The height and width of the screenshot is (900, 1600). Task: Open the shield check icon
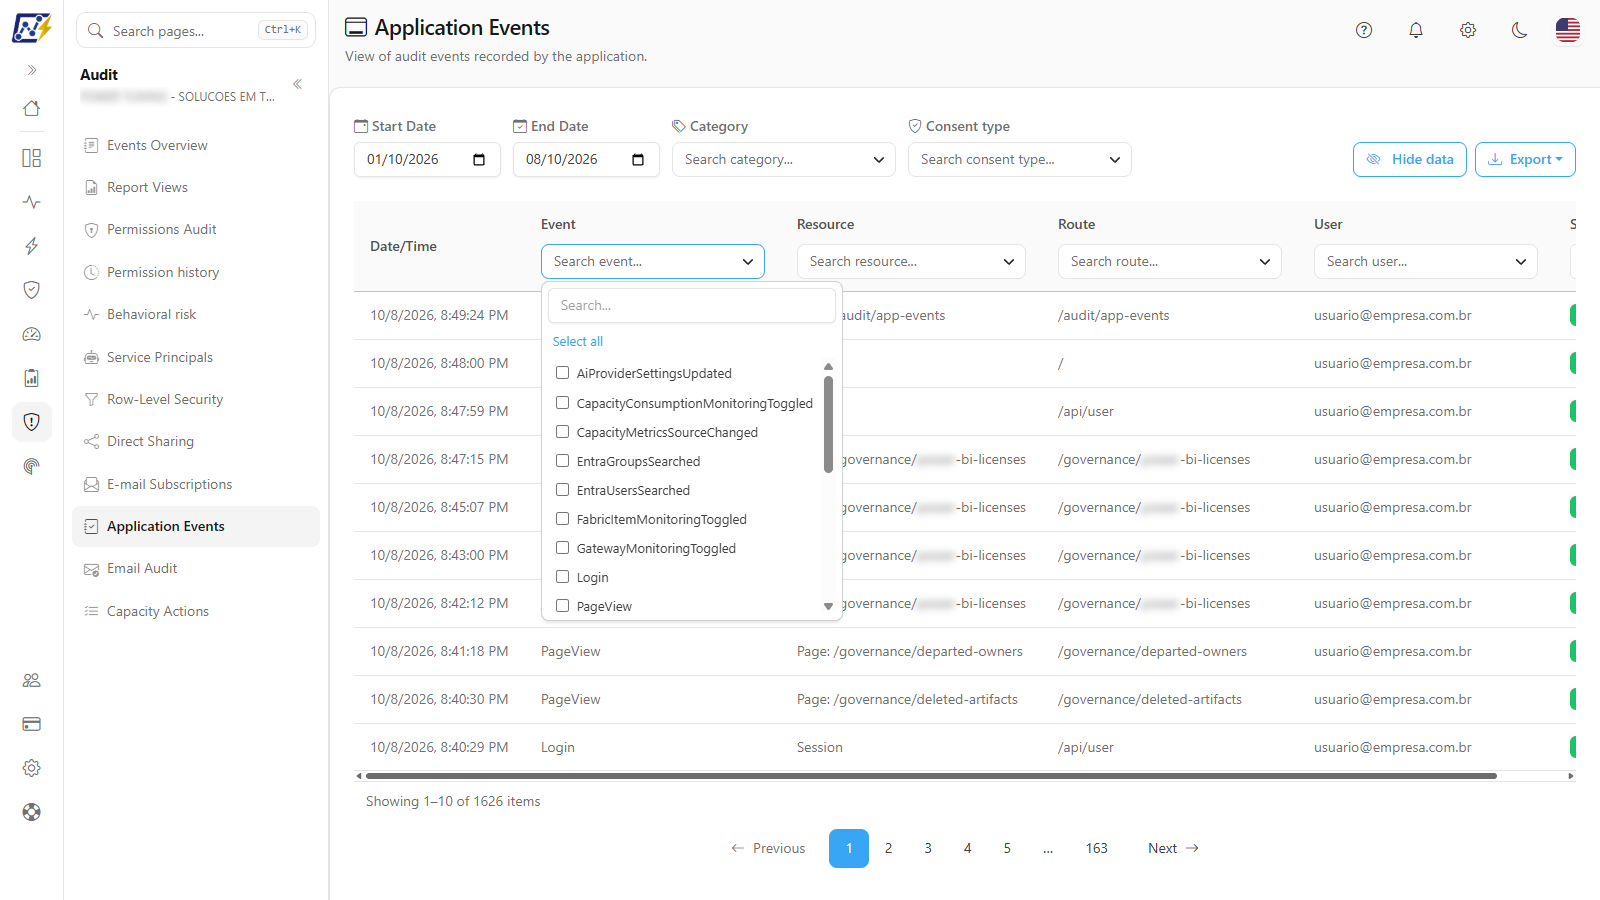pyautogui.click(x=32, y=290)
